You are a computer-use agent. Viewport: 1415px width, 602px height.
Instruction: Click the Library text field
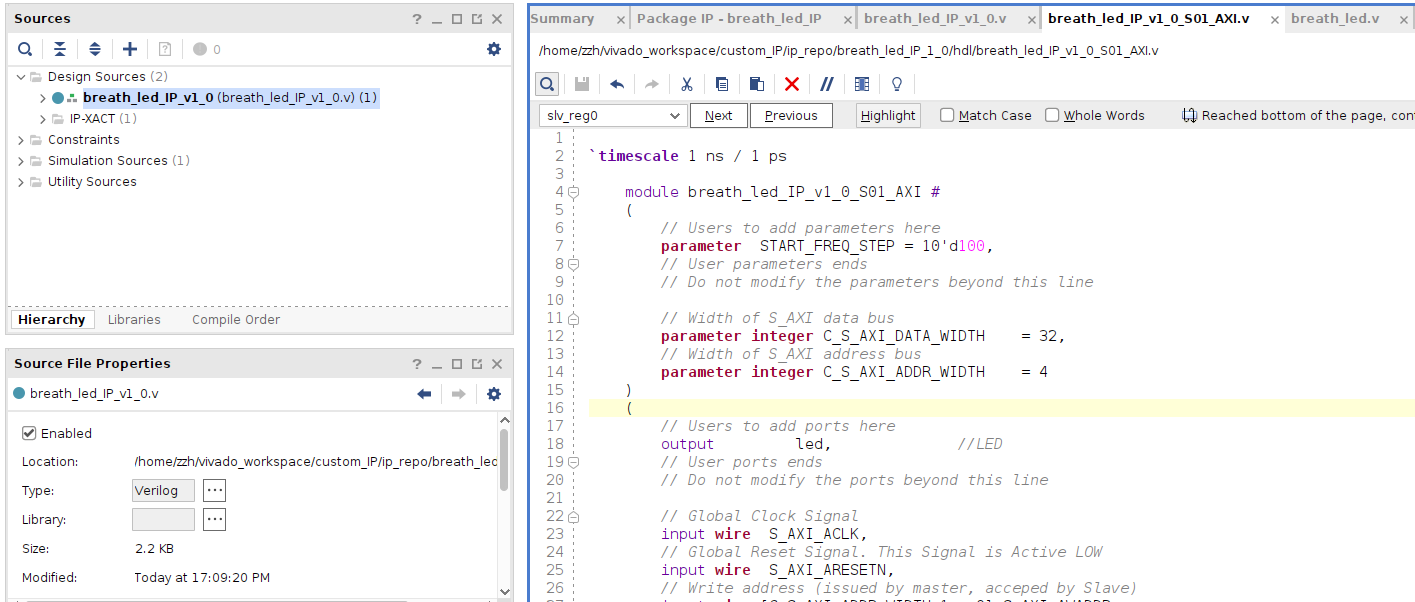pos(163,520)
